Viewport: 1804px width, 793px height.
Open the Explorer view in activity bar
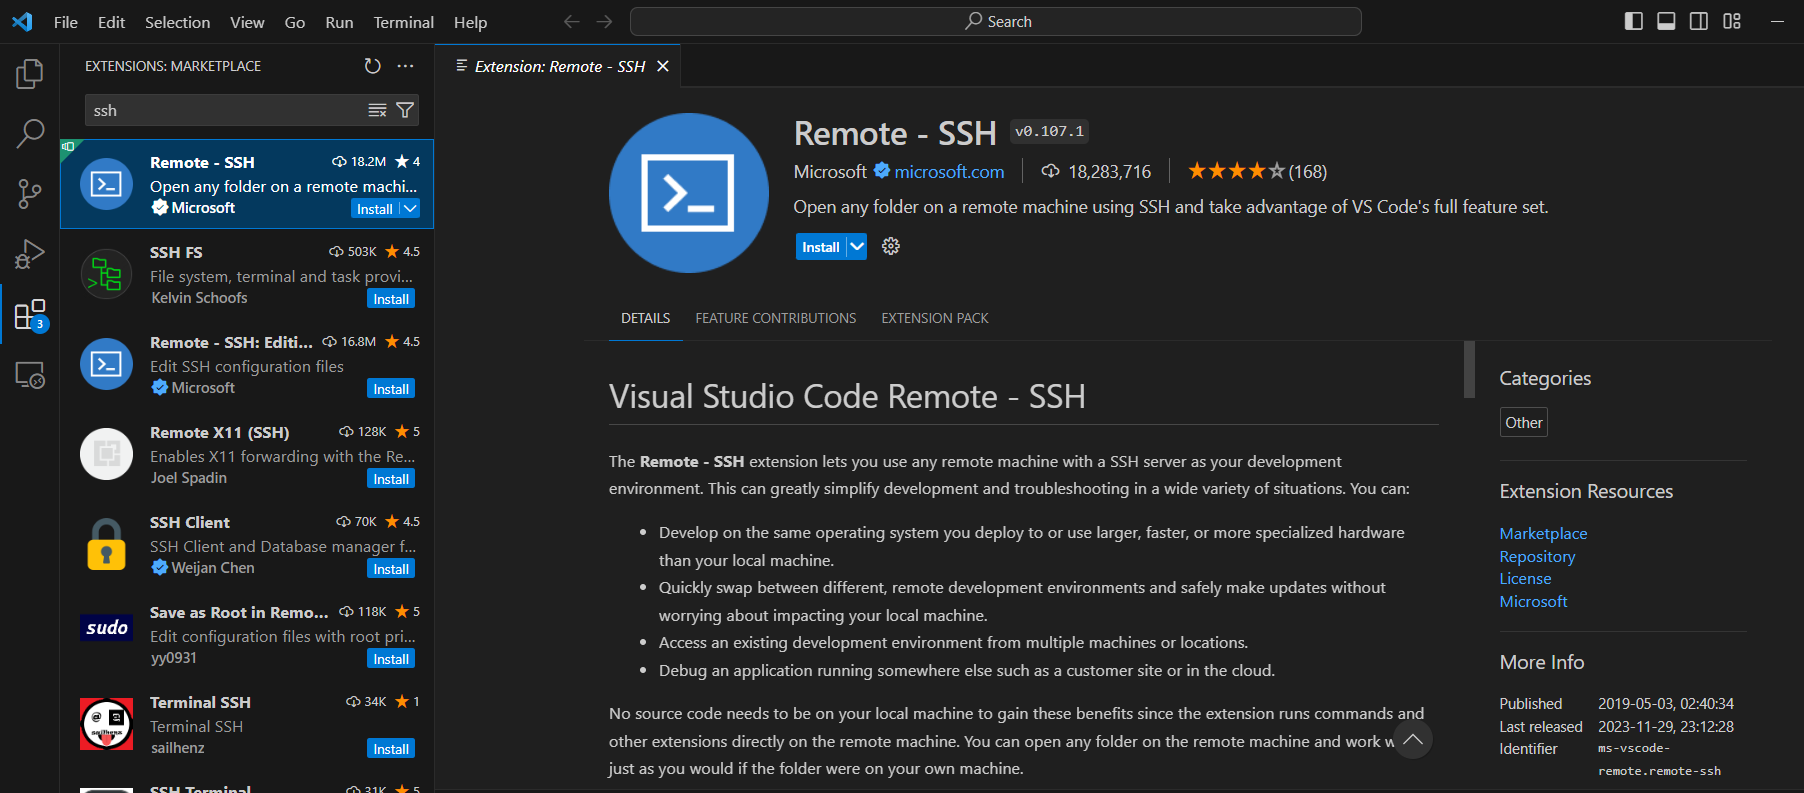30,73
